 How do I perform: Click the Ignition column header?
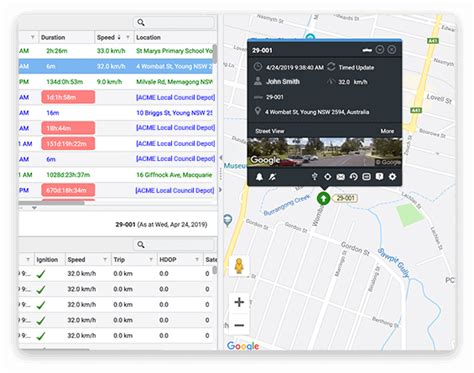47,260
